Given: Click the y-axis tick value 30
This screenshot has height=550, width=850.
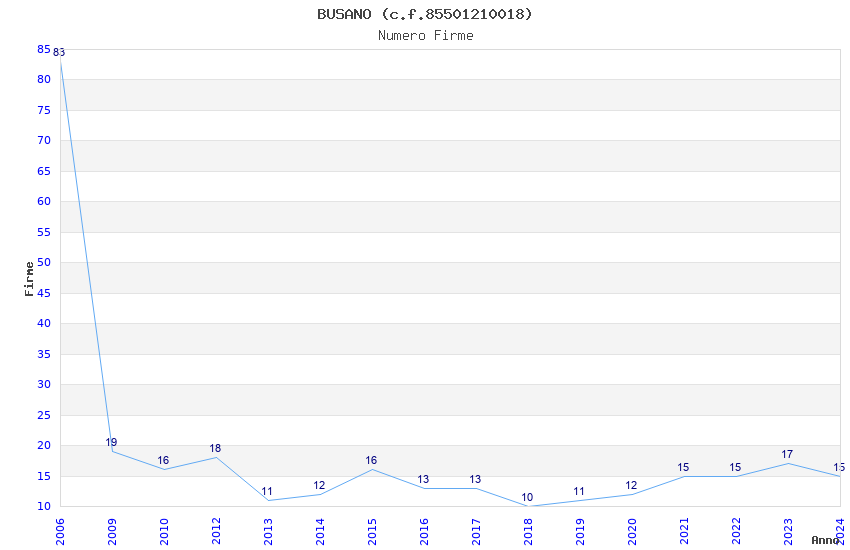Looking at the screenshot, I should [x=44, y=384].
